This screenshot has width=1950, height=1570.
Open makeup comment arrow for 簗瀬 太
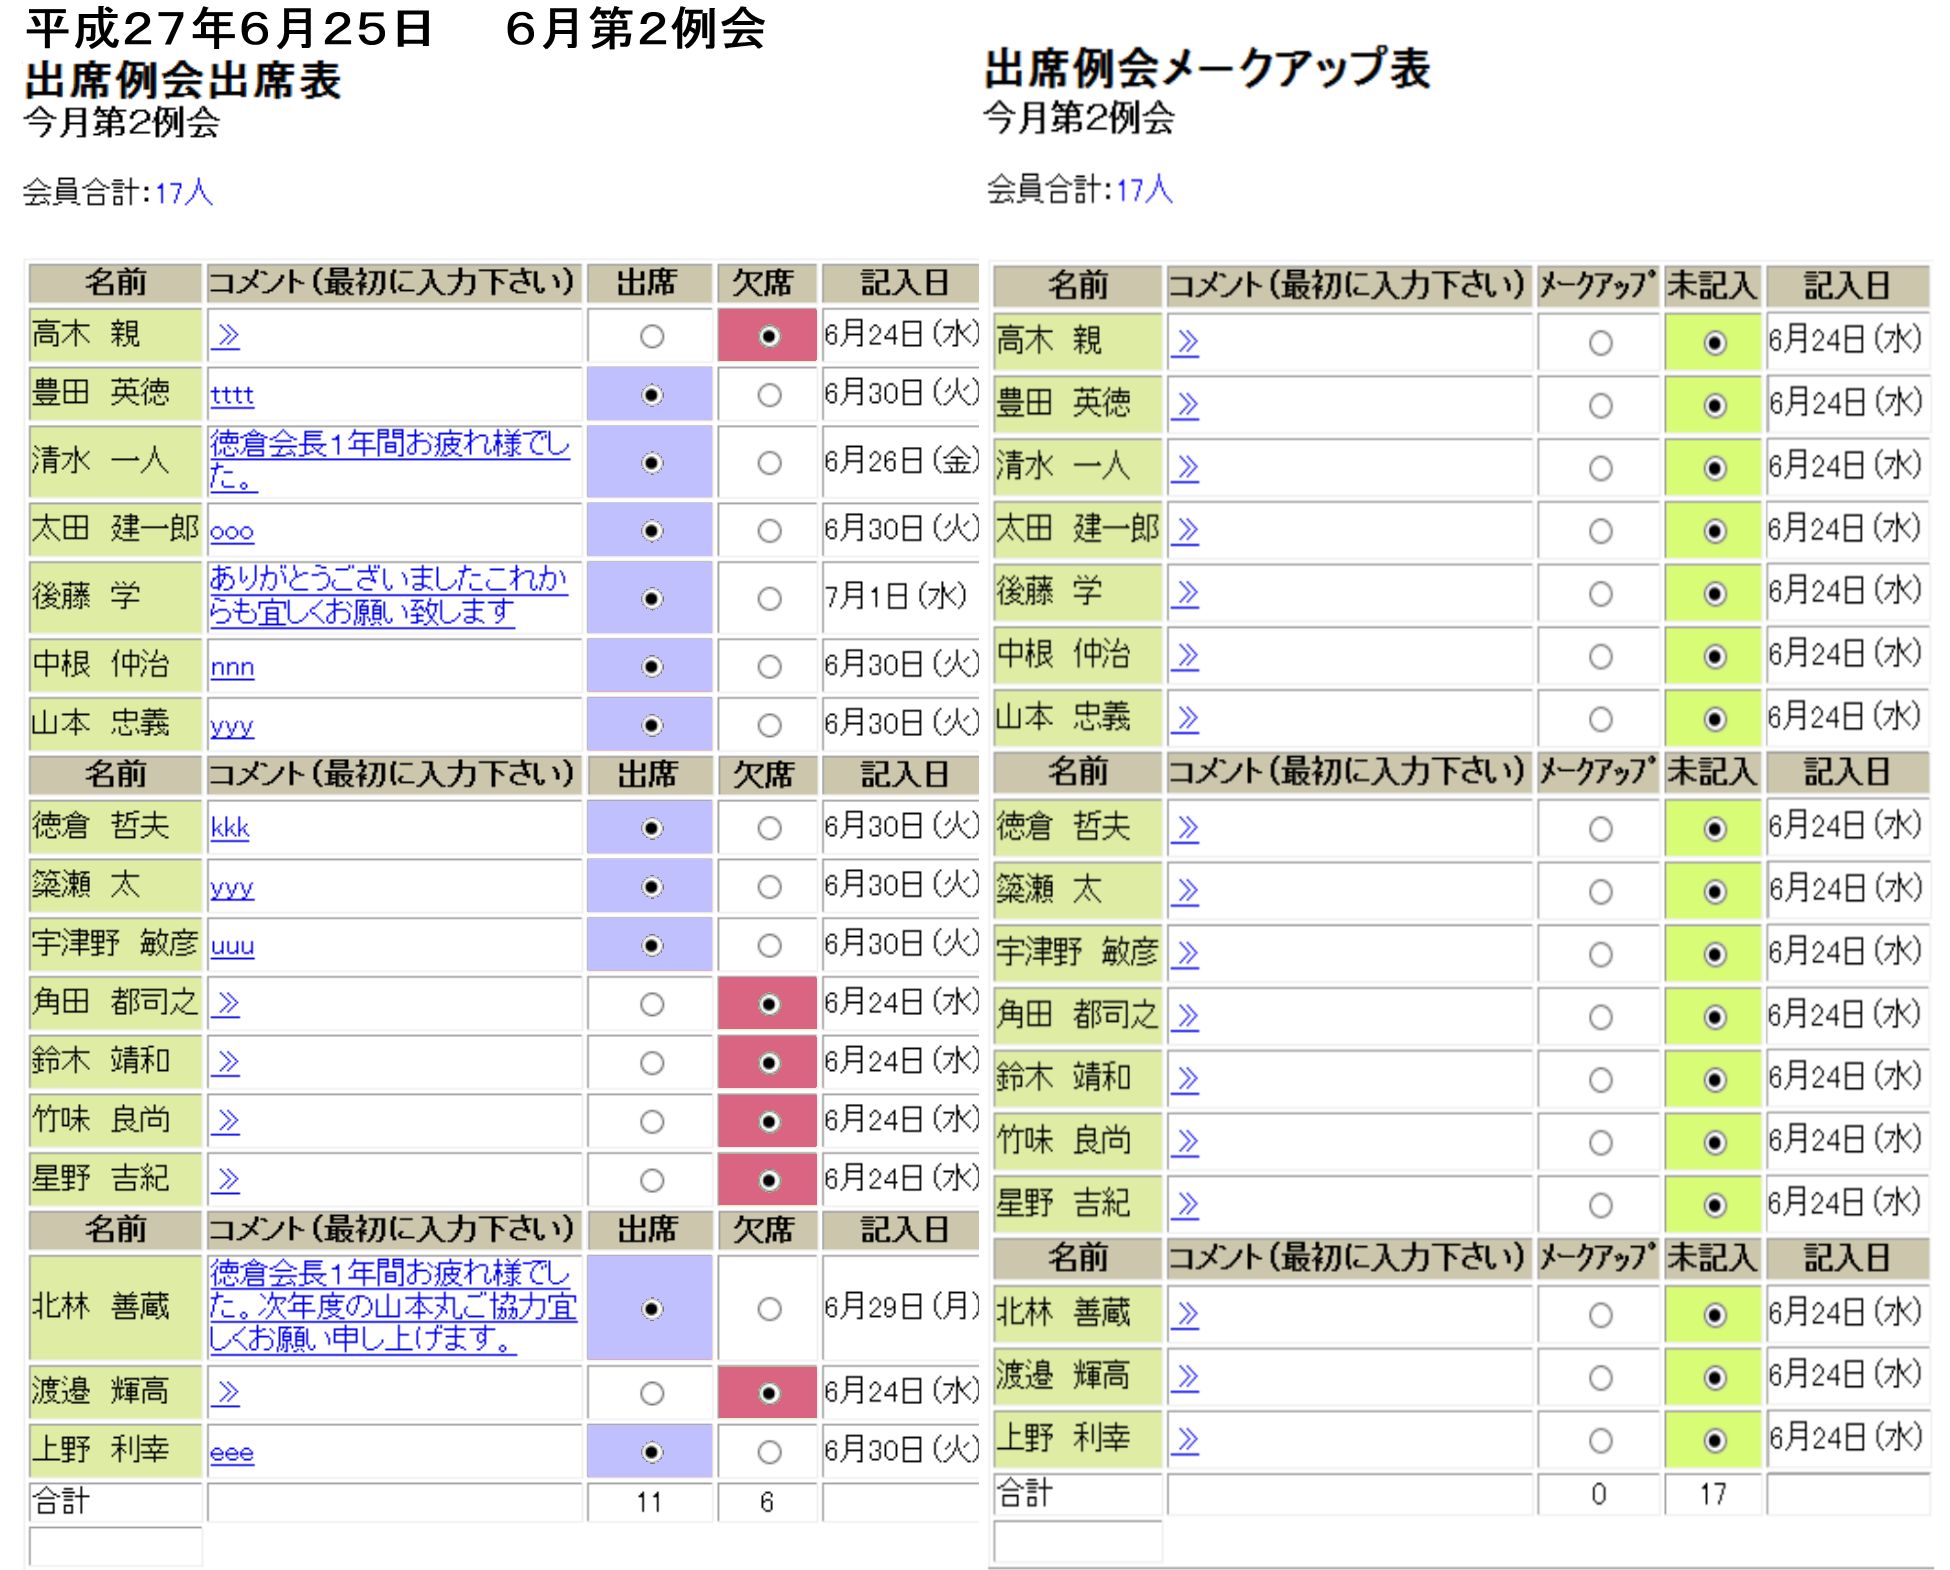click(x=1185, y=891)
